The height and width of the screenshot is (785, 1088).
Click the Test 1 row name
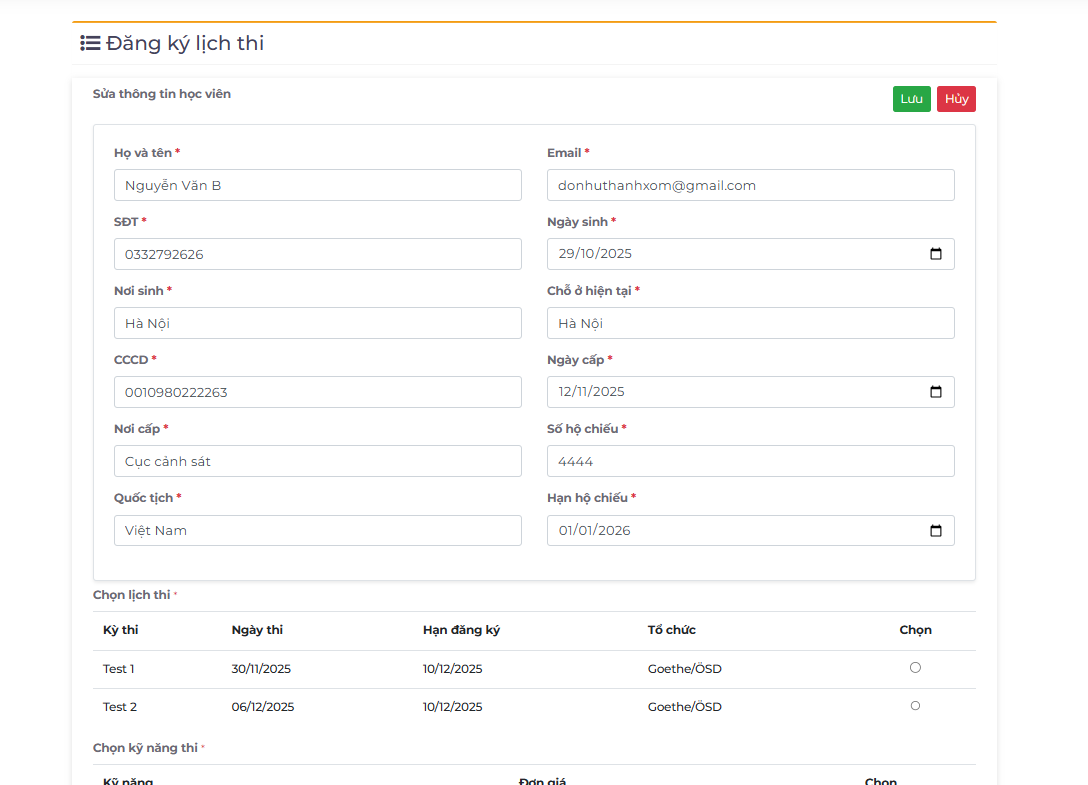click(119, 669)
